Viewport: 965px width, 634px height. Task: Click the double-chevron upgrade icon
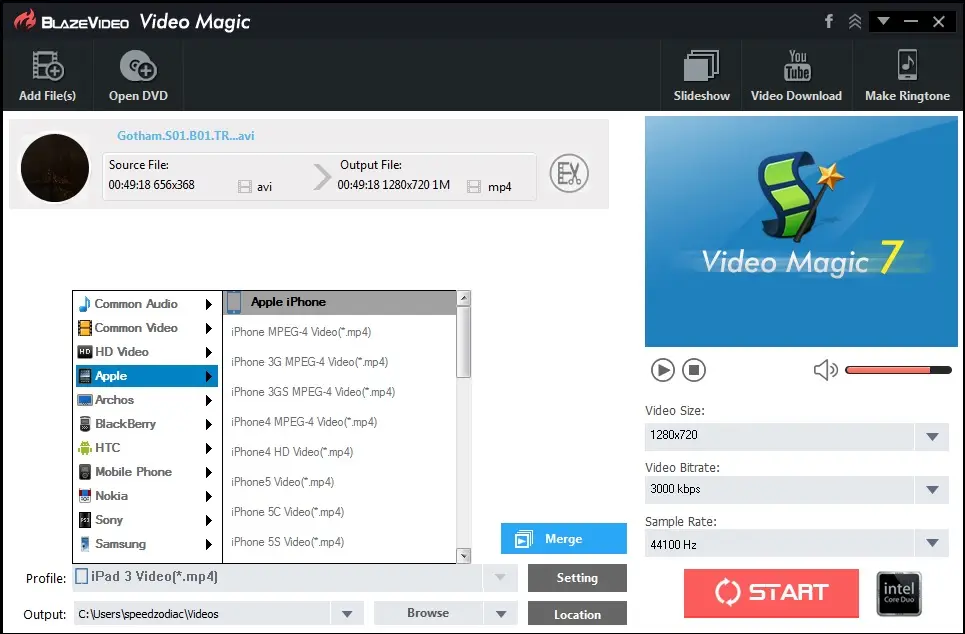[855, 22]
